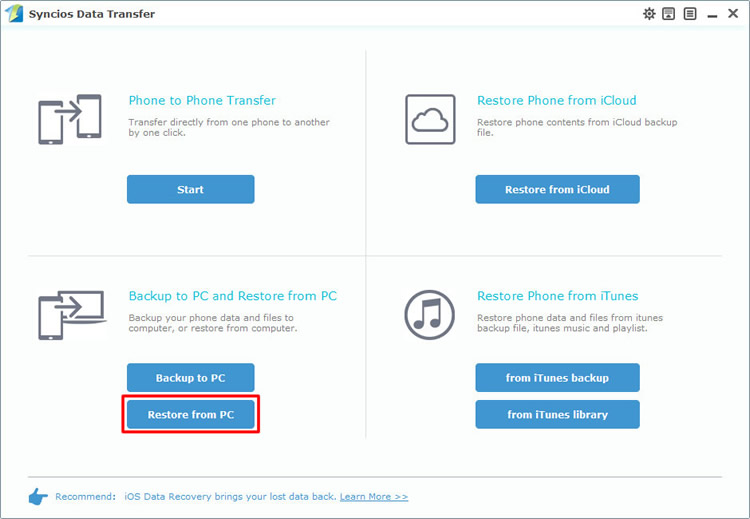
Task: Click the 'Transfer directly from one phone' description
Action: point(229,127)
